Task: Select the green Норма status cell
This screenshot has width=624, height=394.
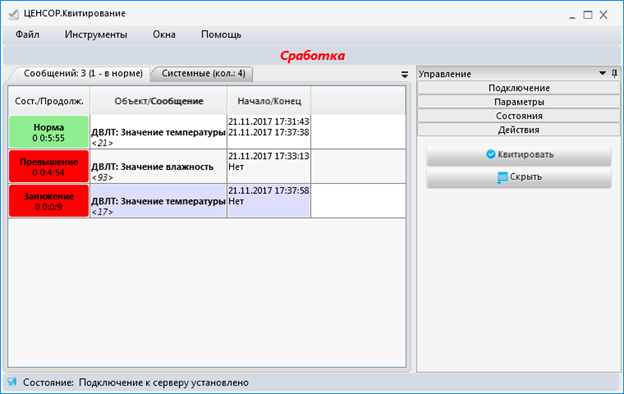Action: coord(49,132)
